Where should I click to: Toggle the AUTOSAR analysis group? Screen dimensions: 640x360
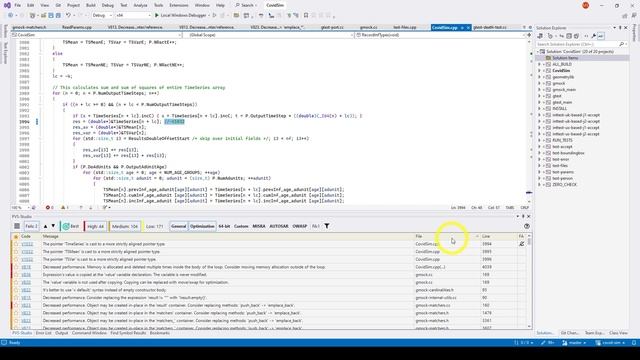[x=279, y=226]
